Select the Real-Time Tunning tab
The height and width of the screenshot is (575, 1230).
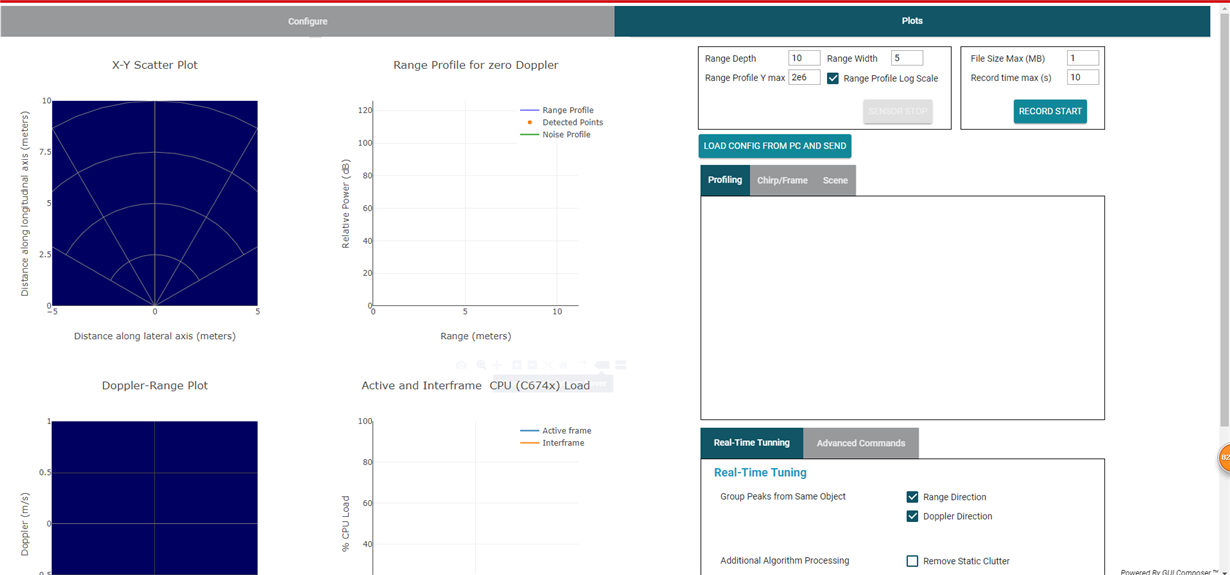[x=752, y=443]
